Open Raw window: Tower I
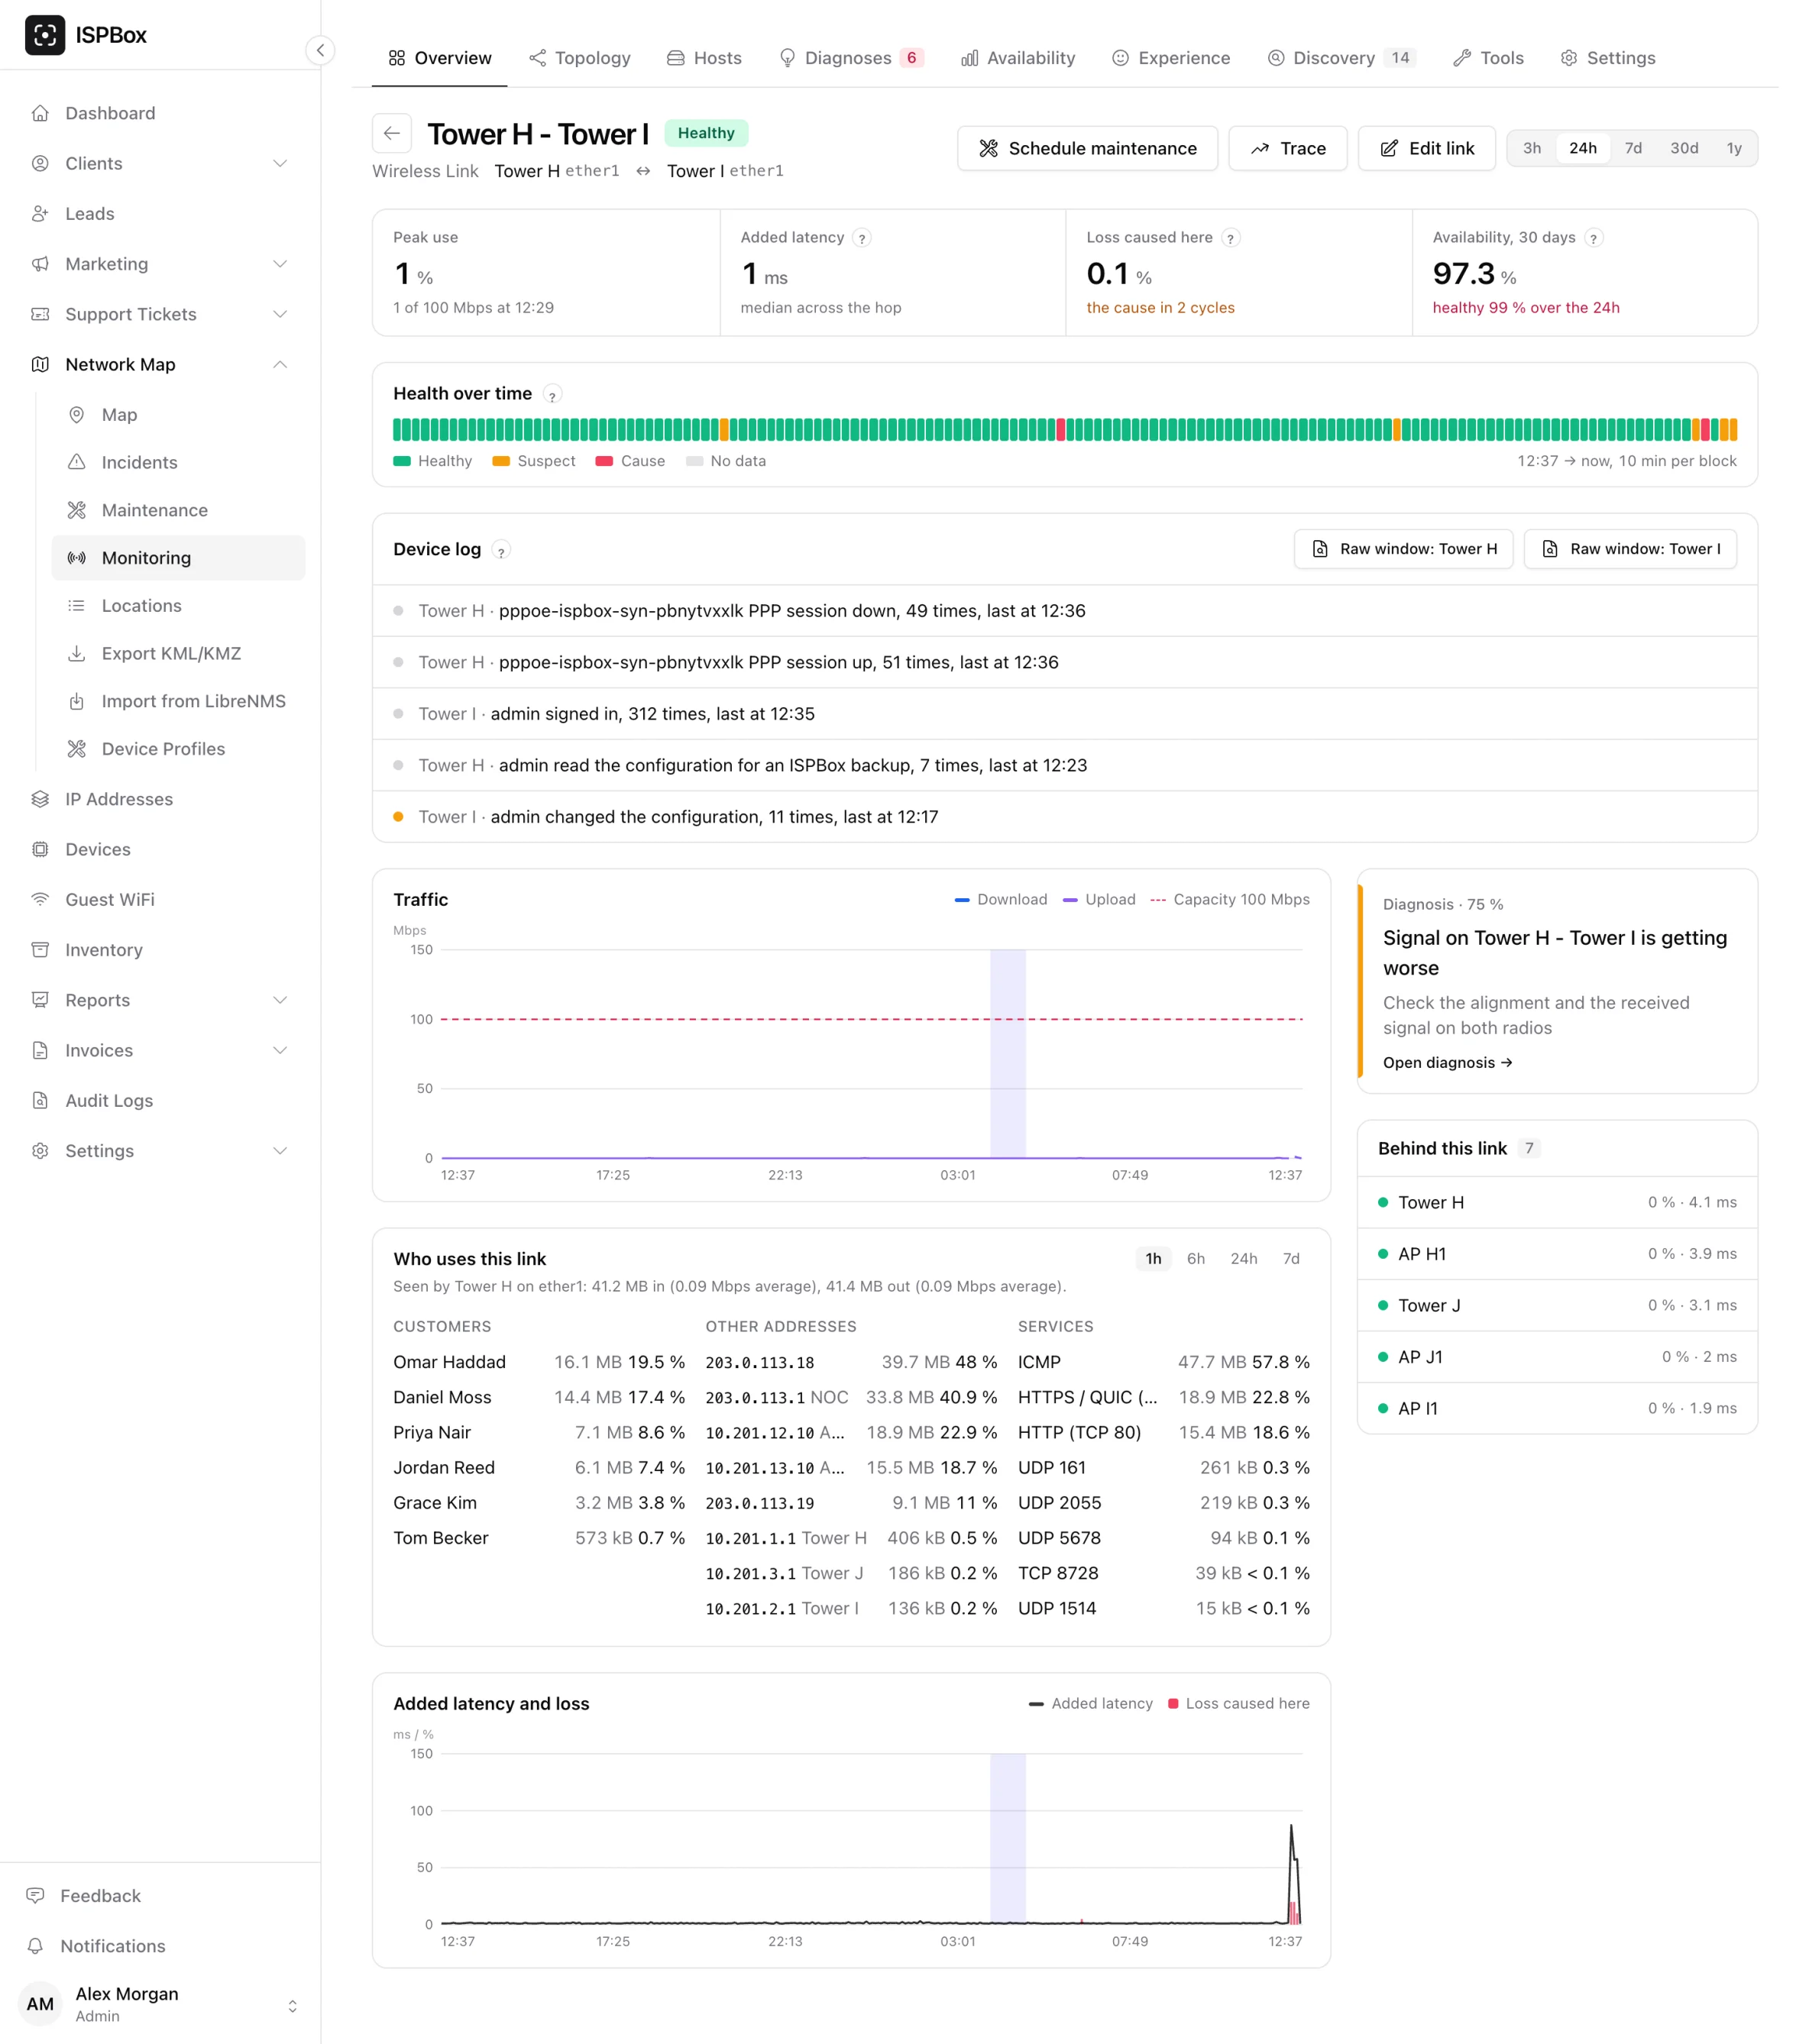1809x2044 pixels. [1630, 549]
